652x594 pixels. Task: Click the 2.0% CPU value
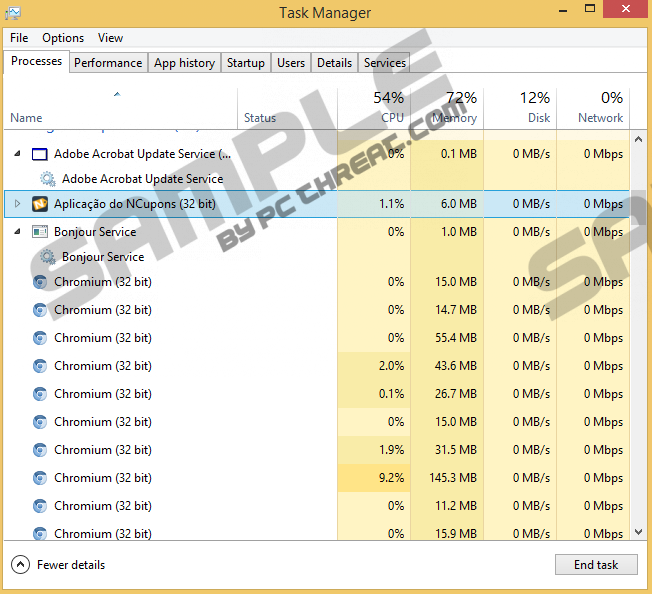click(391, 366)
